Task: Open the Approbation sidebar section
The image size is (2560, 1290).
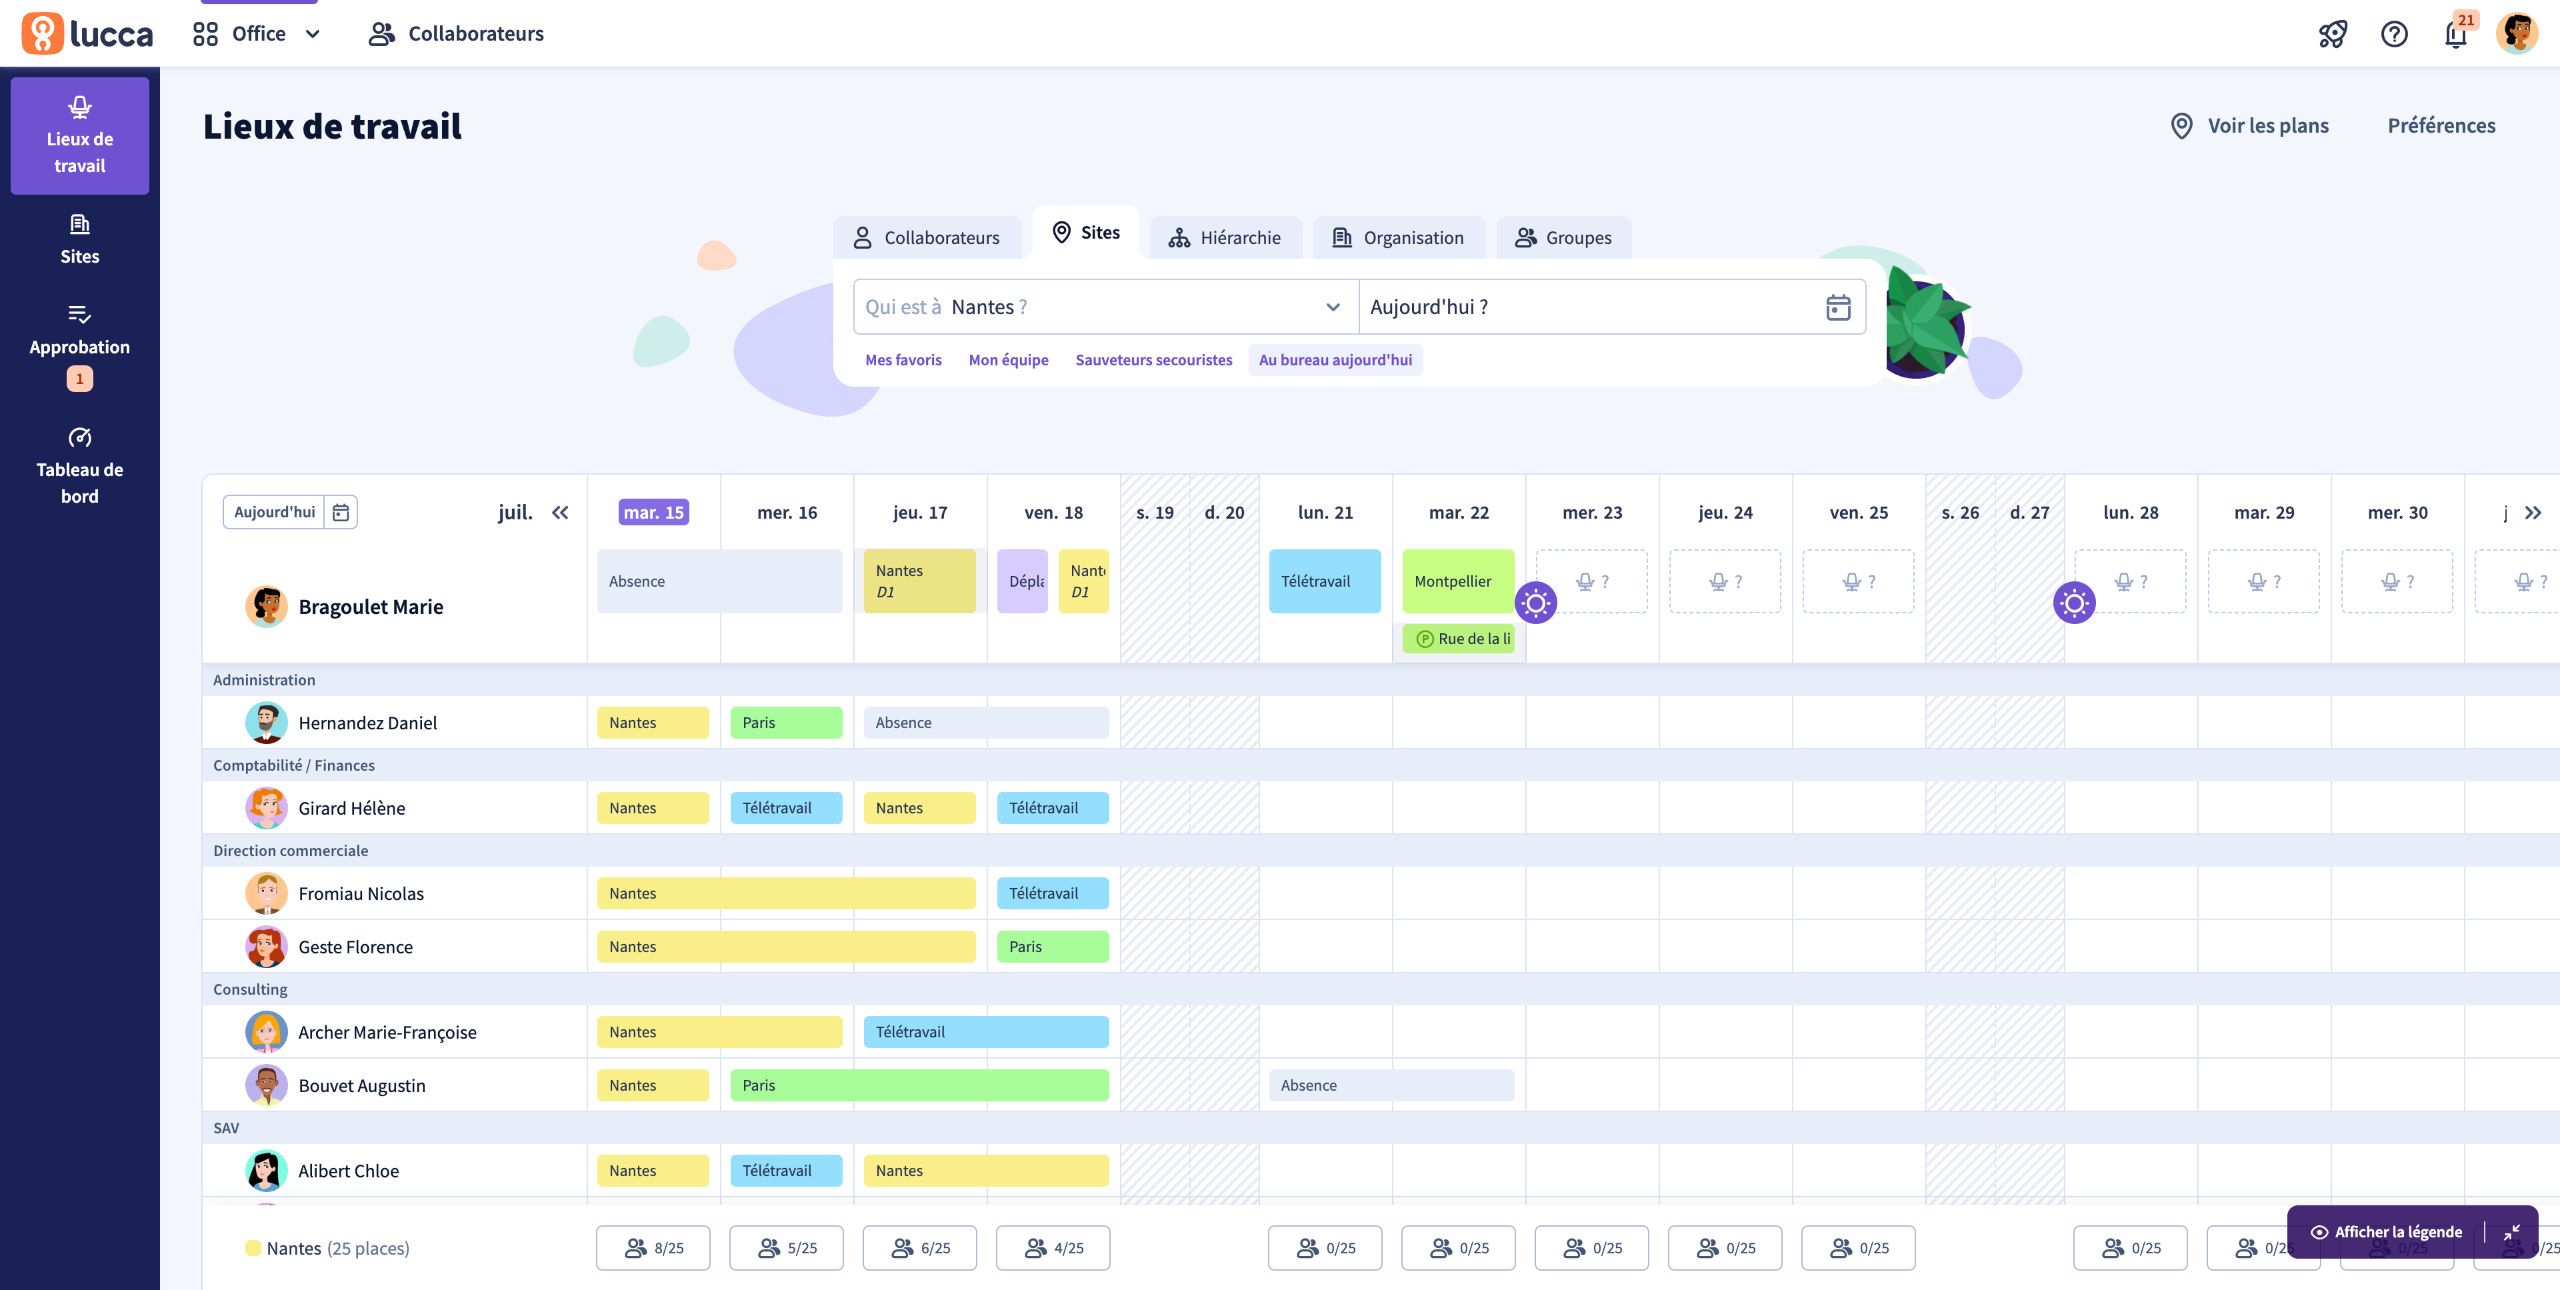Action: click(80, 346)
